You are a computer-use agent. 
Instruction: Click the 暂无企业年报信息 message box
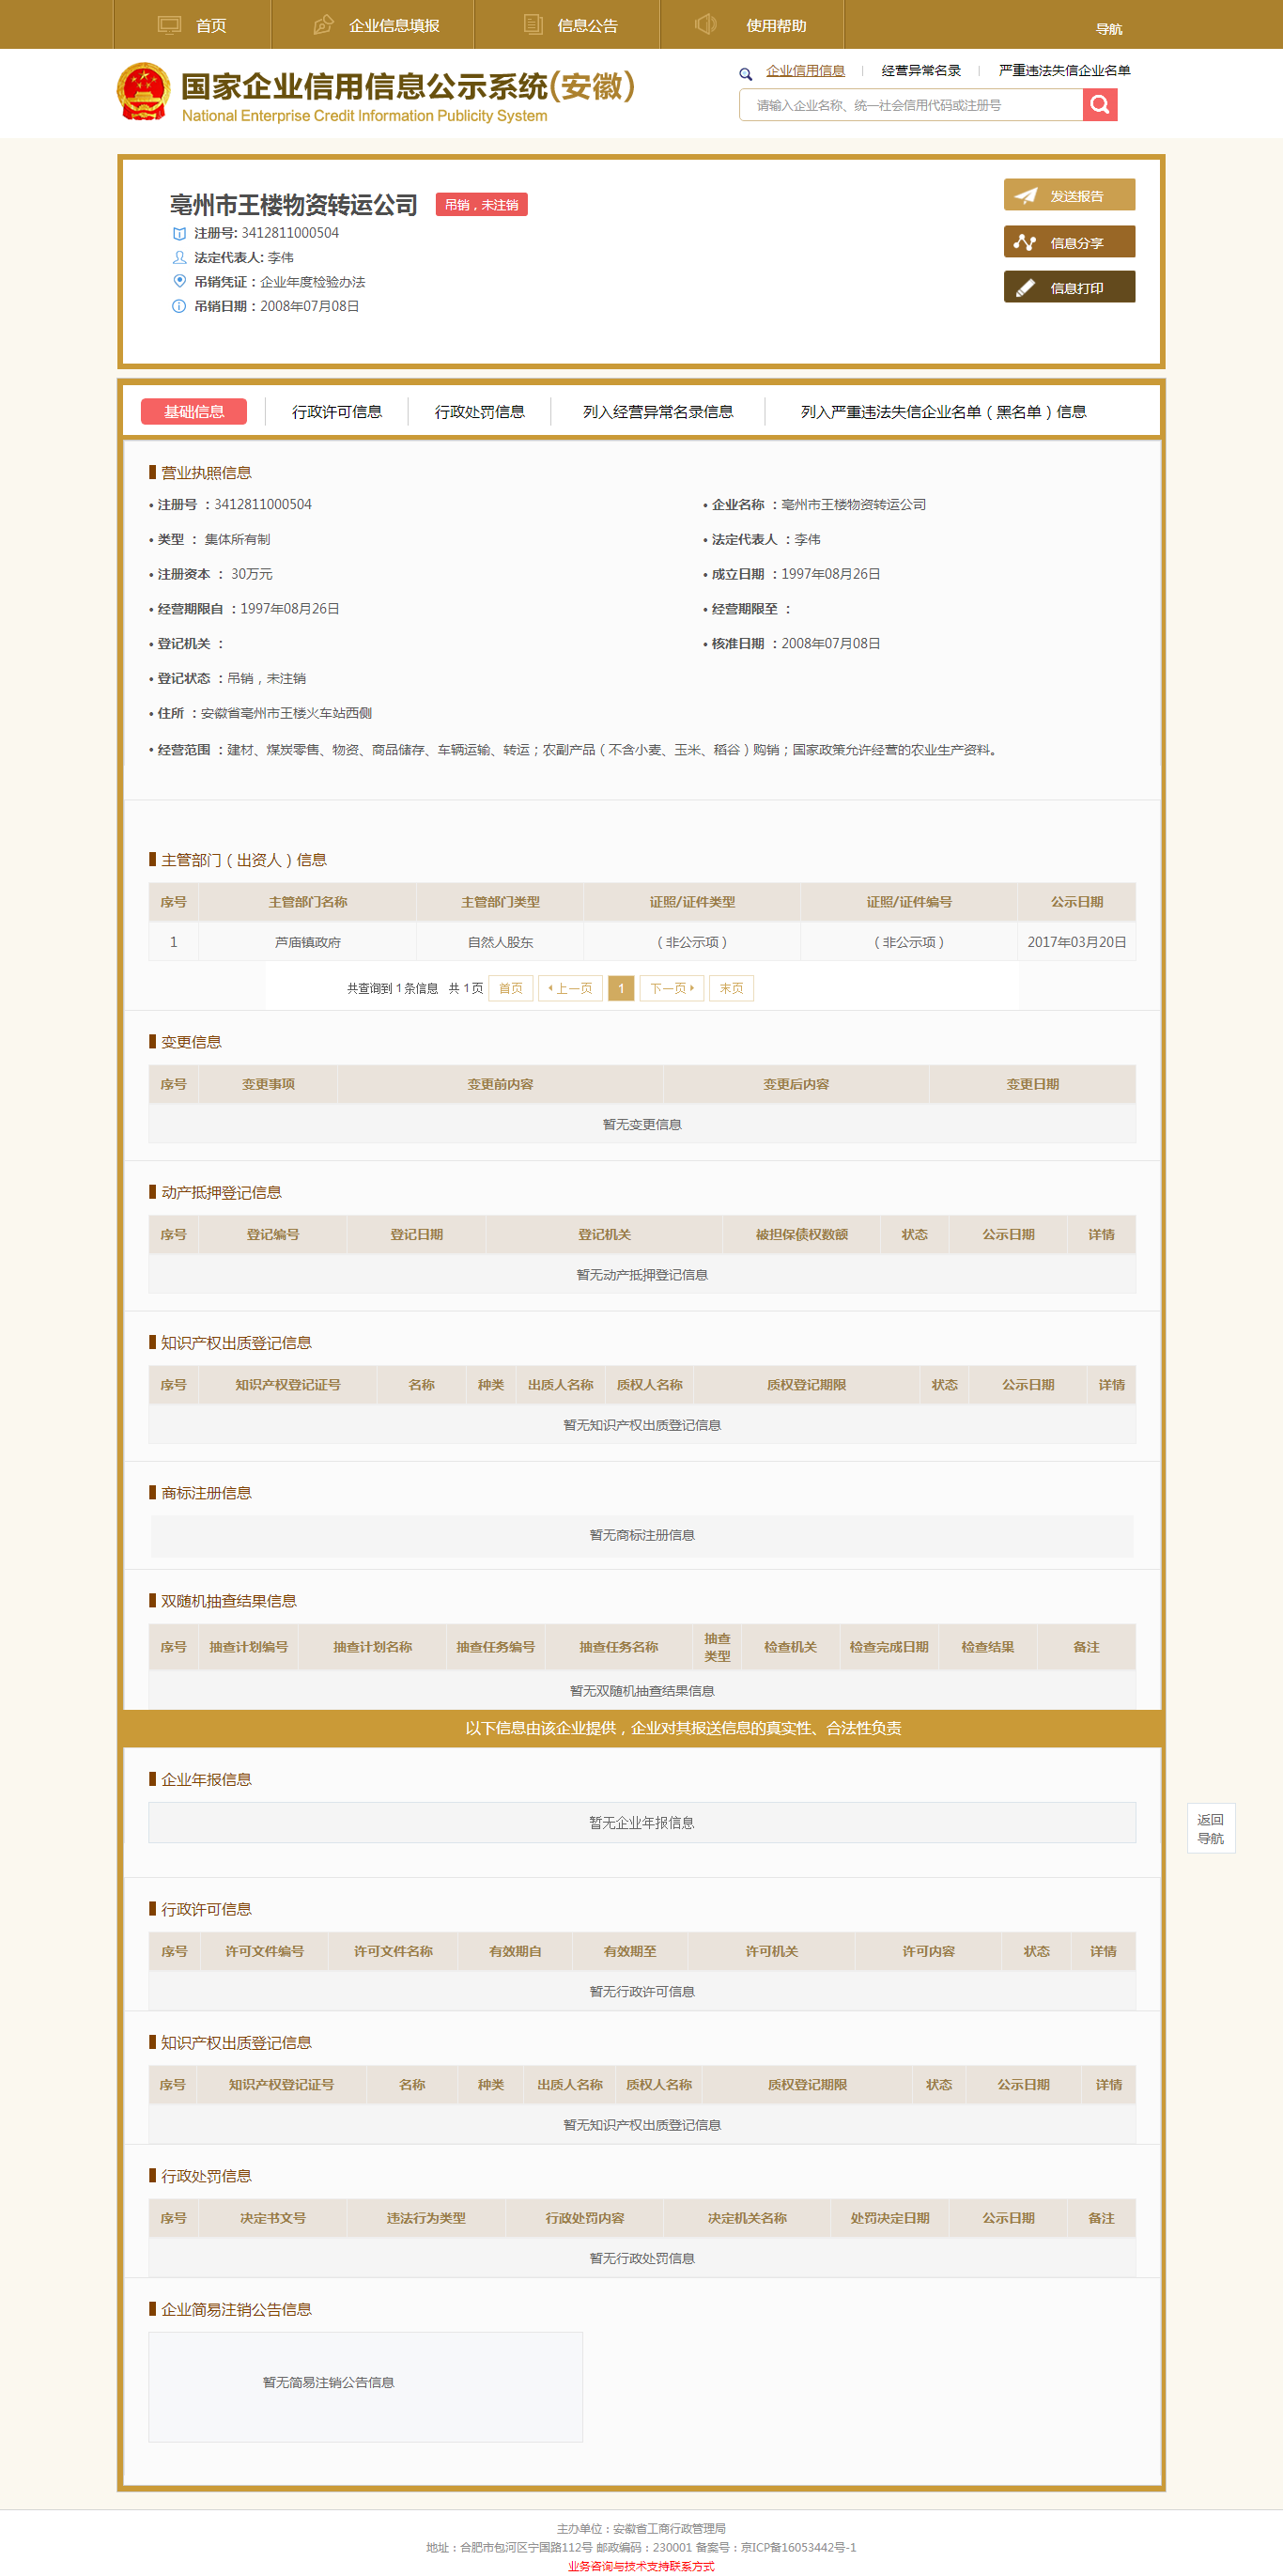tap(642, 1823)
